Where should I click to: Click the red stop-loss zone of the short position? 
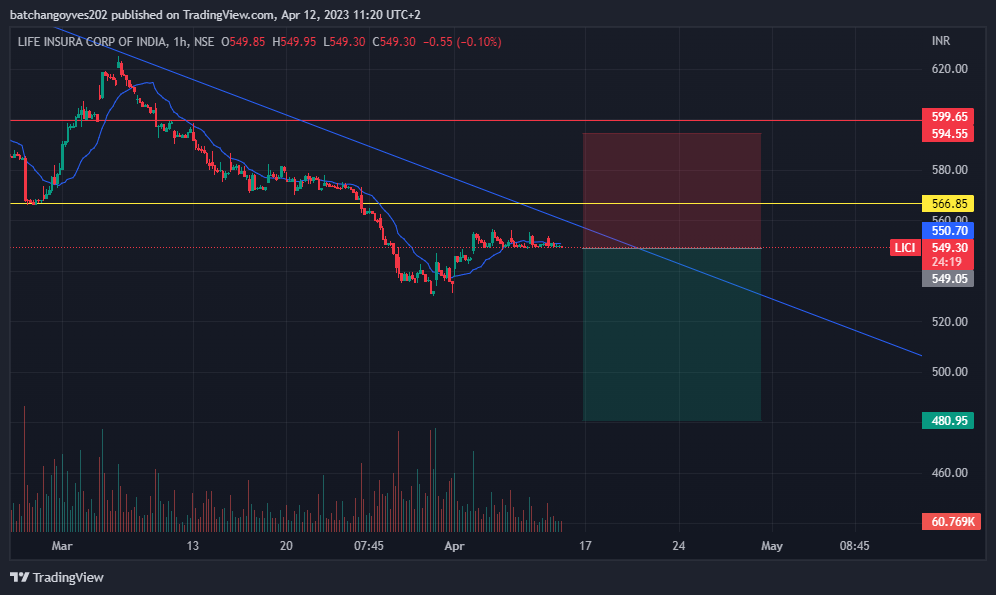point(671,191)
